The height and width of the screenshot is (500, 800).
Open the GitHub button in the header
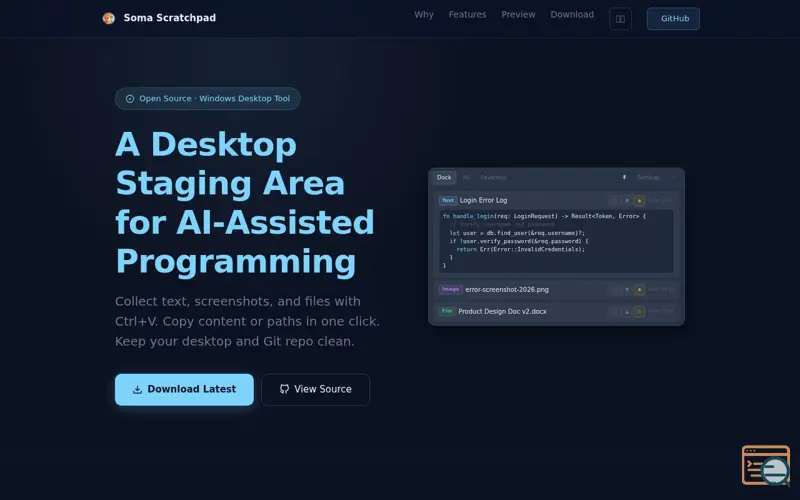click(673, 19)
